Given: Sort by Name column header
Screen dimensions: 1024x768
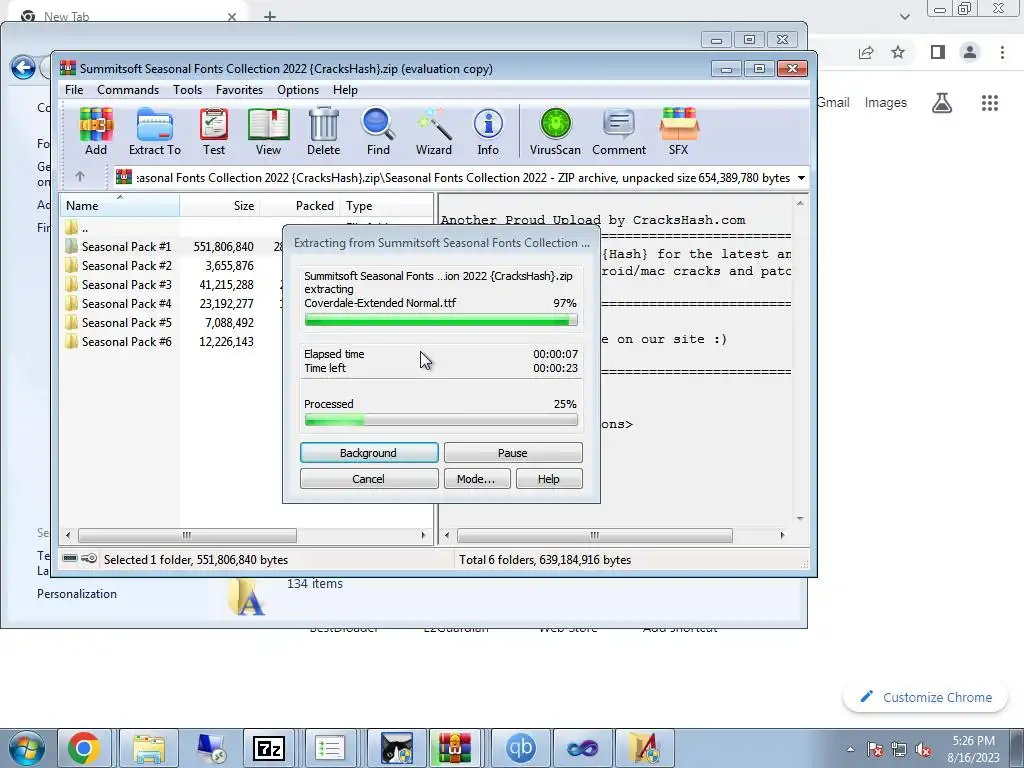Looking at the screenshot, I should click(120, 206).
